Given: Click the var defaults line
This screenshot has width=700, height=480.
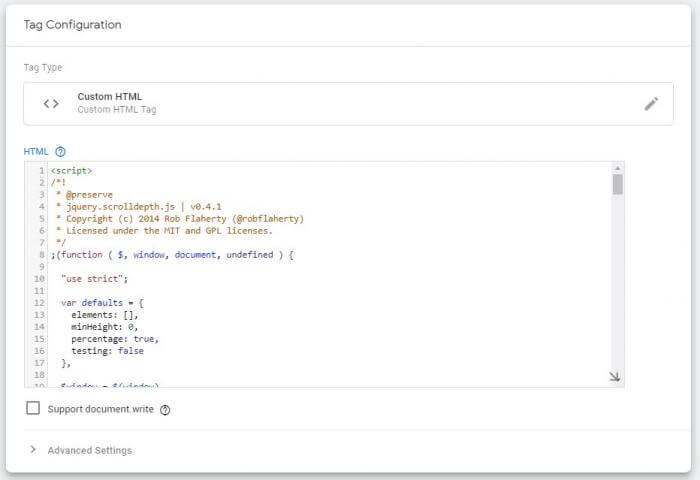Looking at the screenshot, I should tap(102, 303).
